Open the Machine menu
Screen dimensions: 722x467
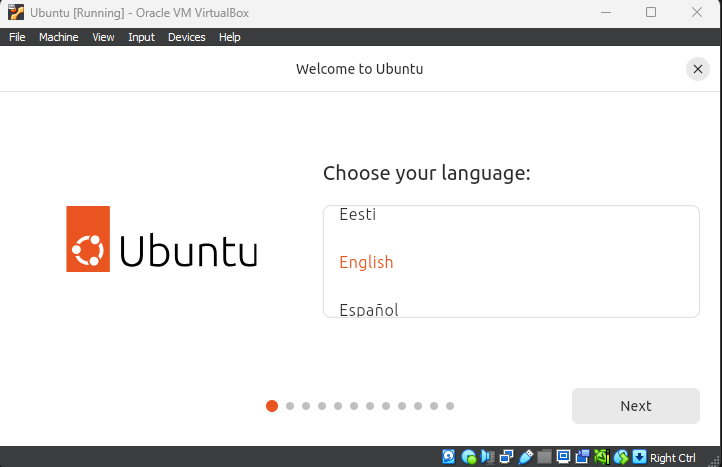(x=58, y=37)
